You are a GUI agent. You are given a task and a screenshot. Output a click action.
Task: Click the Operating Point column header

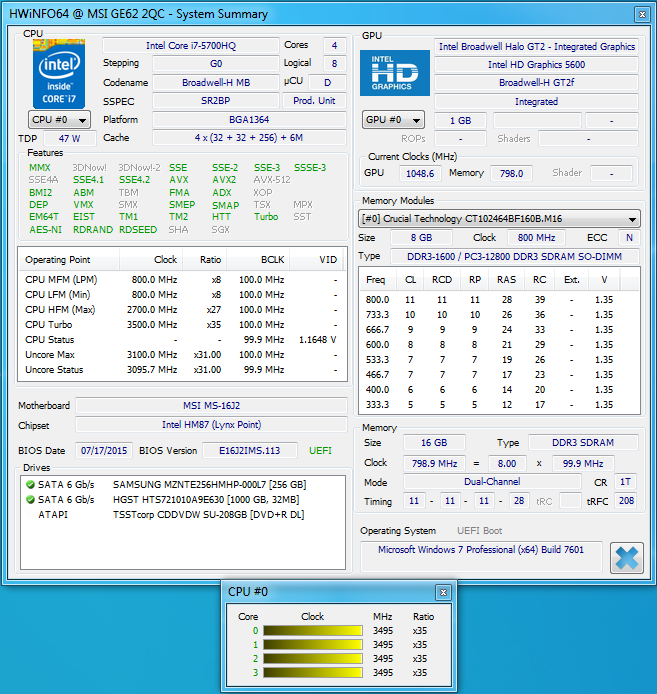pos(69,259)
